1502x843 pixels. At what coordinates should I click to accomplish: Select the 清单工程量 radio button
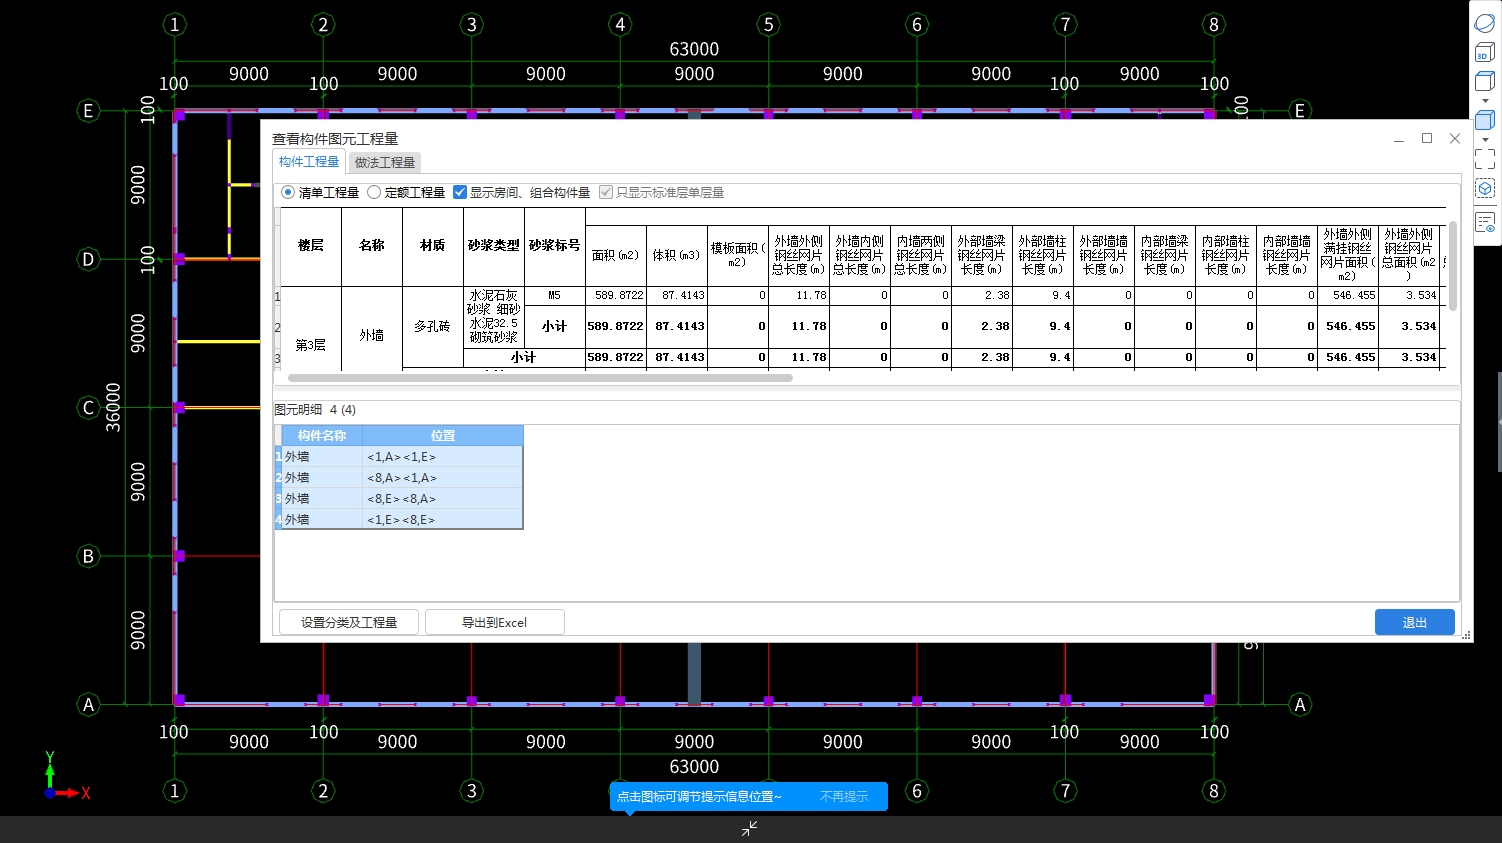288,192
